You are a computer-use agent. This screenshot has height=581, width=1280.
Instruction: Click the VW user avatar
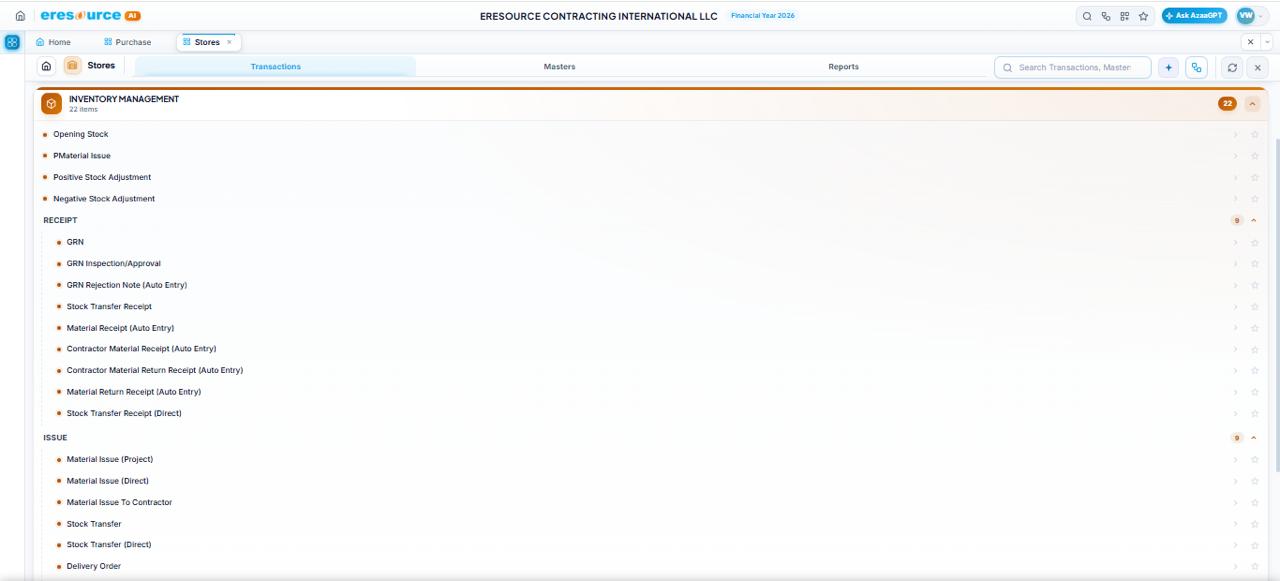(x=1245, y=15)
